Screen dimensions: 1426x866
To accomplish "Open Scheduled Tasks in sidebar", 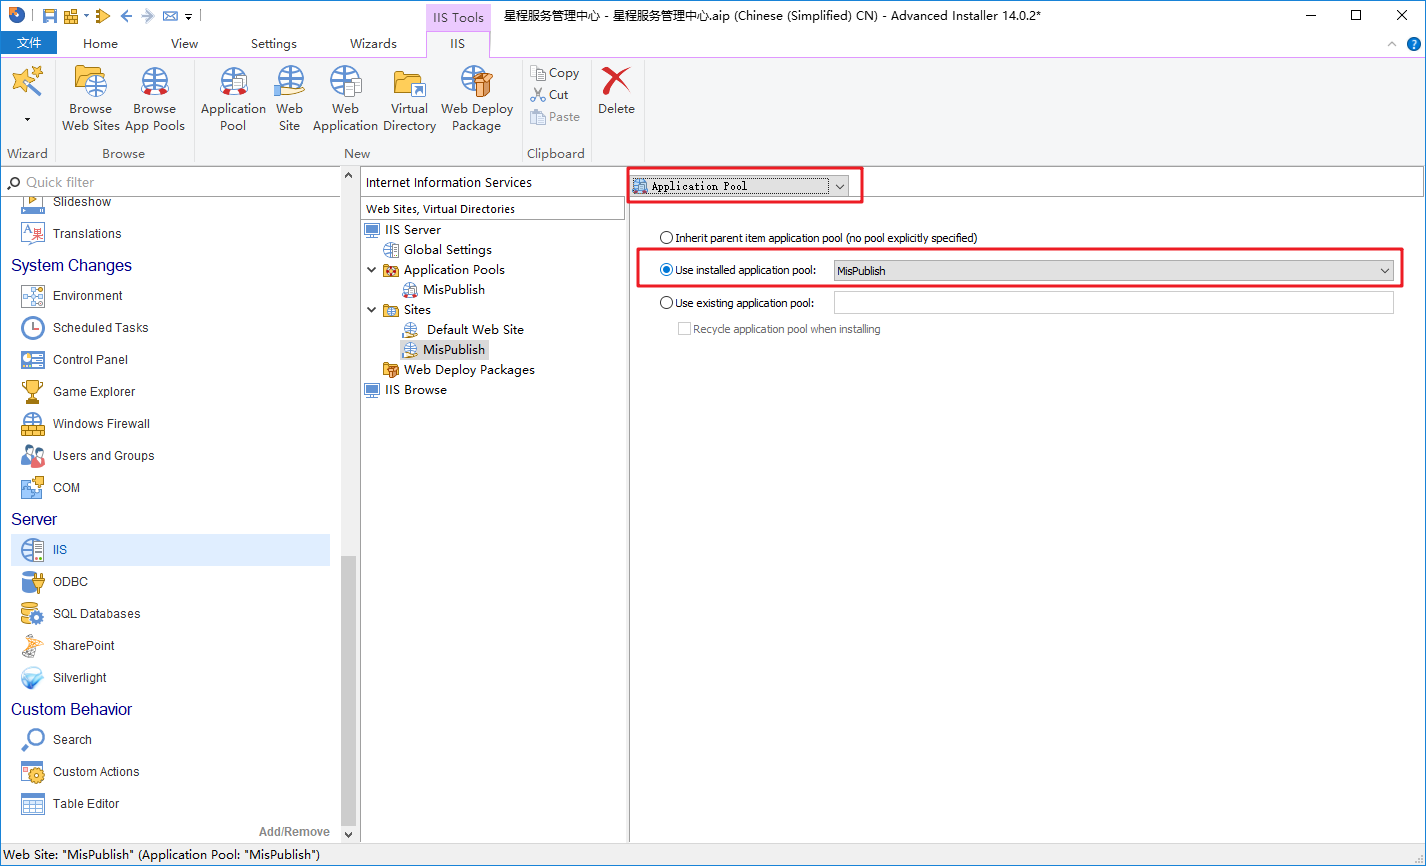I will (x=100, y=328).
